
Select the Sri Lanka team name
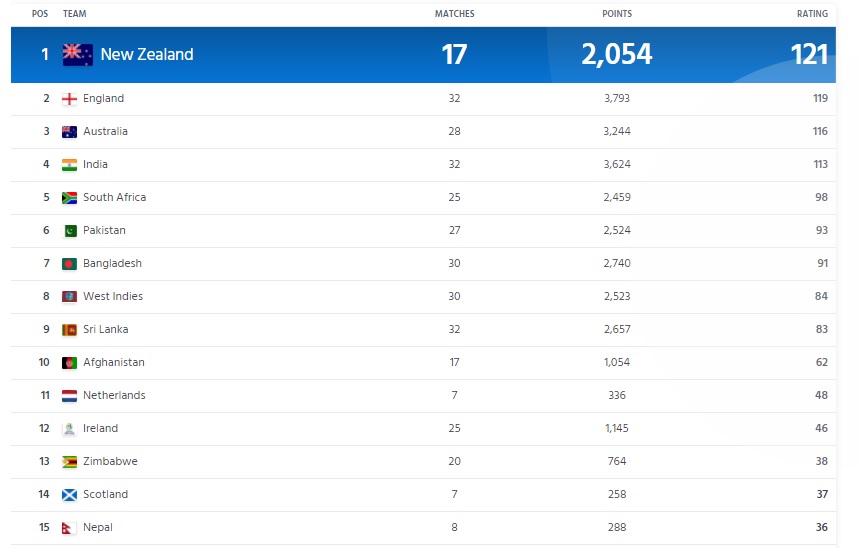pos(106,329)
